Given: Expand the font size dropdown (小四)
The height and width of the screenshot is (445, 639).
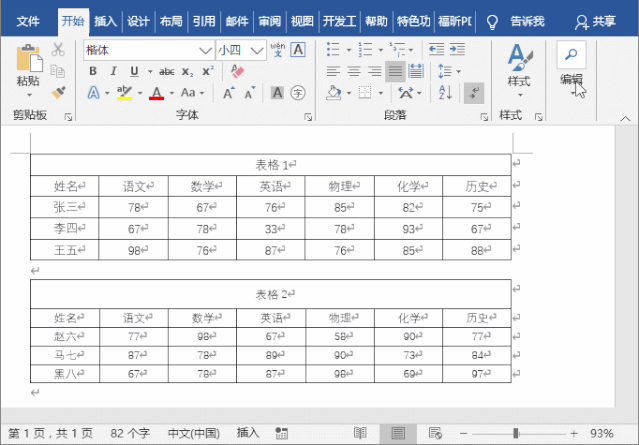Looking at the screenshot, I should click(259, 49).
